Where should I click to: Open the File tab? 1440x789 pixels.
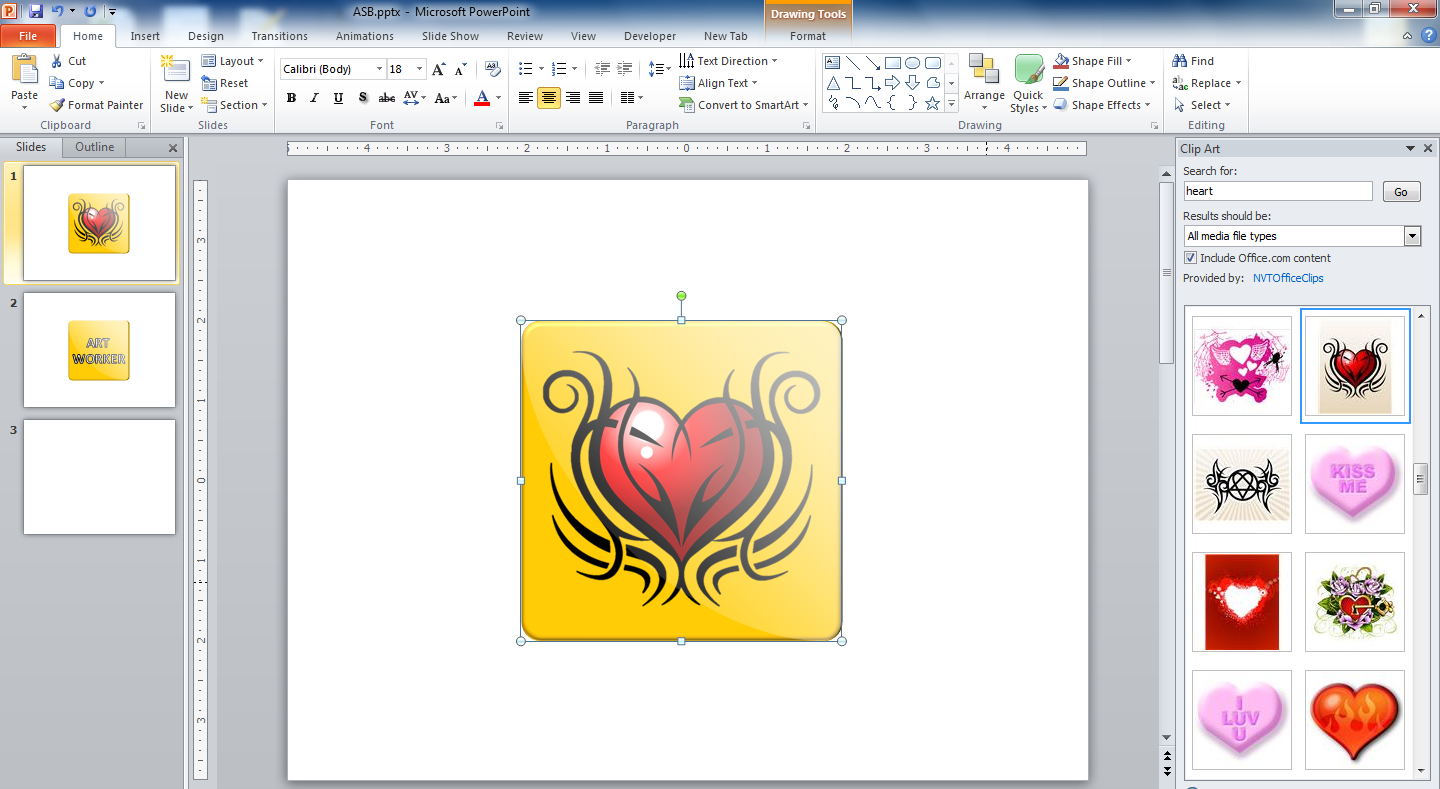(x=28, y=36)
